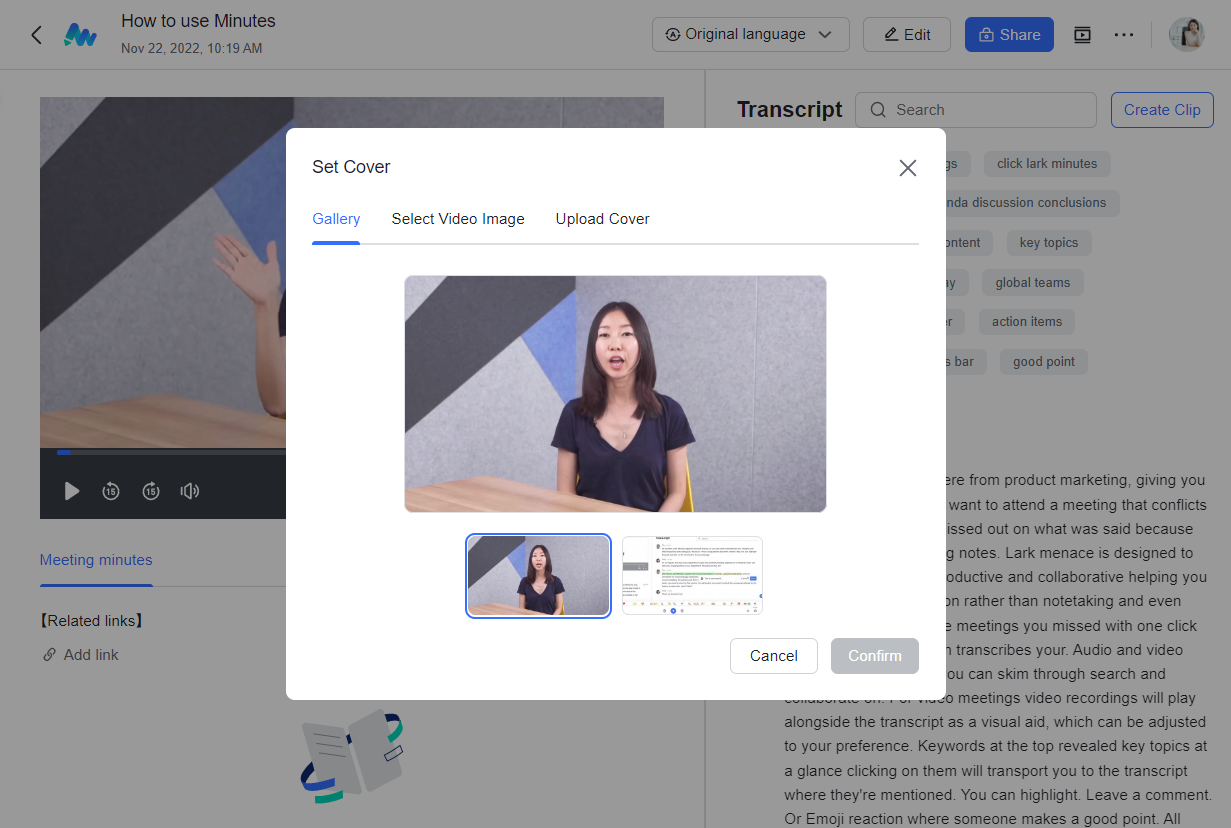Click the video progress bar
Image resolution: width=1231 pixels, height=828 pixels.
[x=170, y=452]
